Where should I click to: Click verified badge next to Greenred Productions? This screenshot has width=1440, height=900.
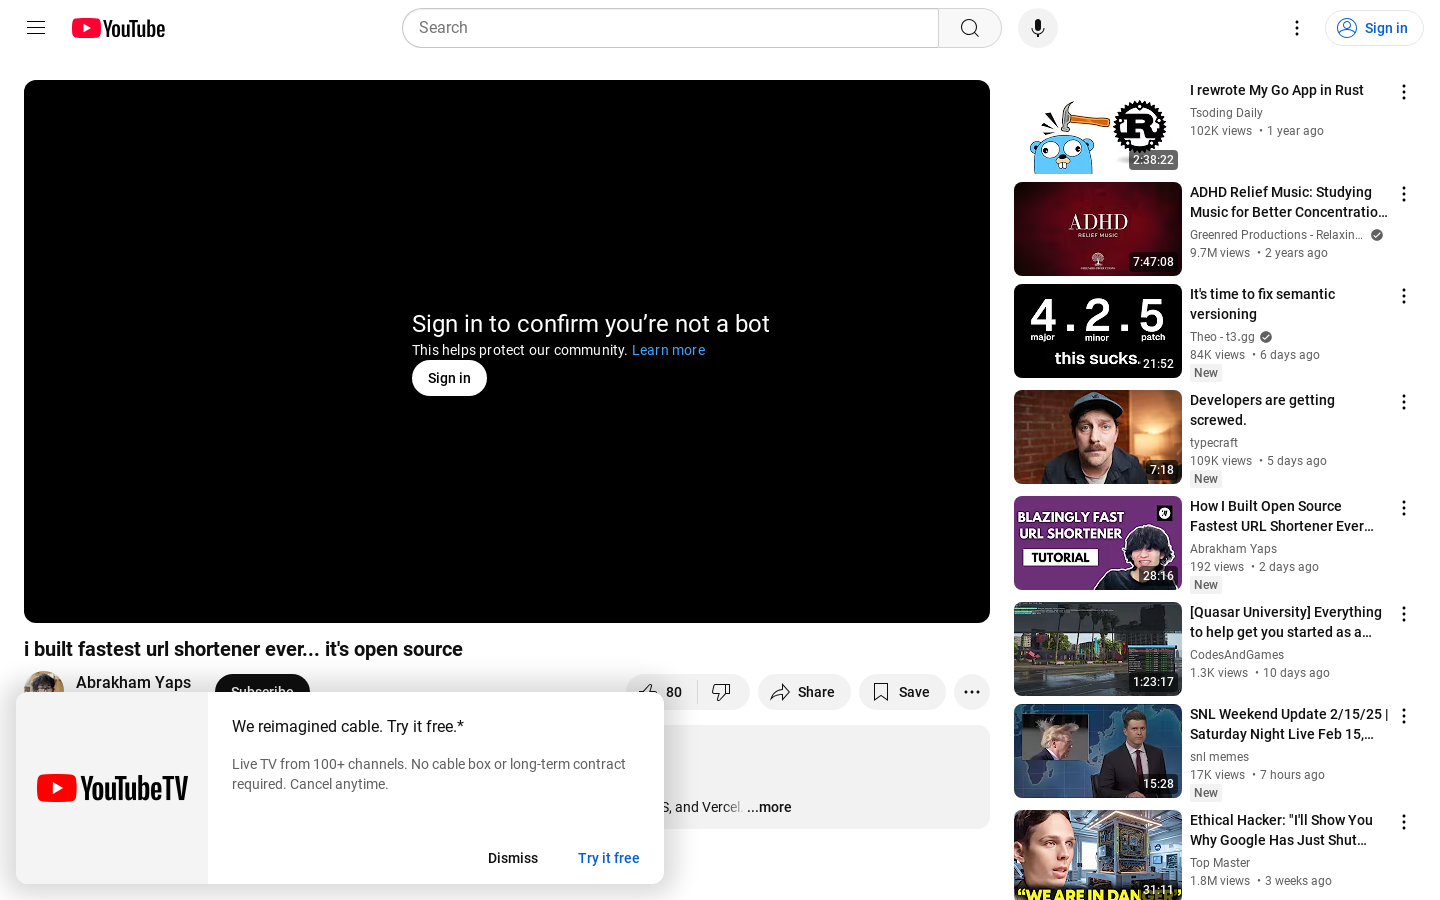[1377, 235]
